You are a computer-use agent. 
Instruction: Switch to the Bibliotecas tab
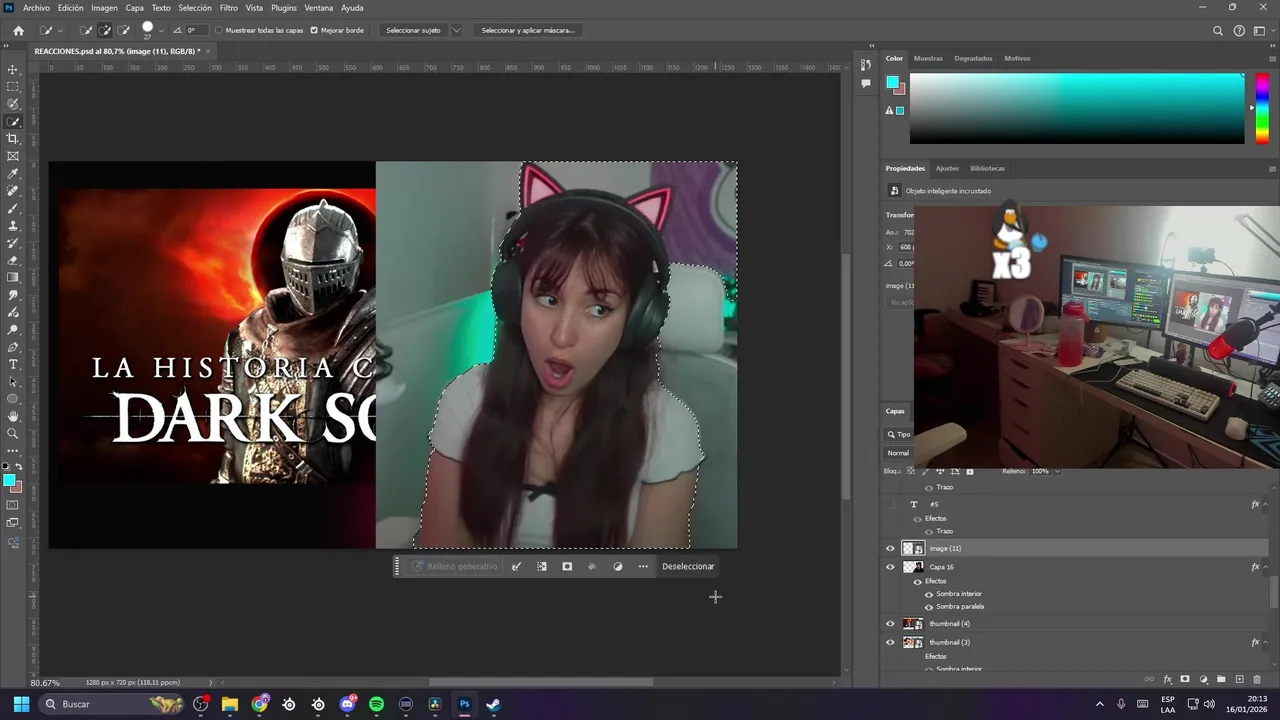point(987,168)
